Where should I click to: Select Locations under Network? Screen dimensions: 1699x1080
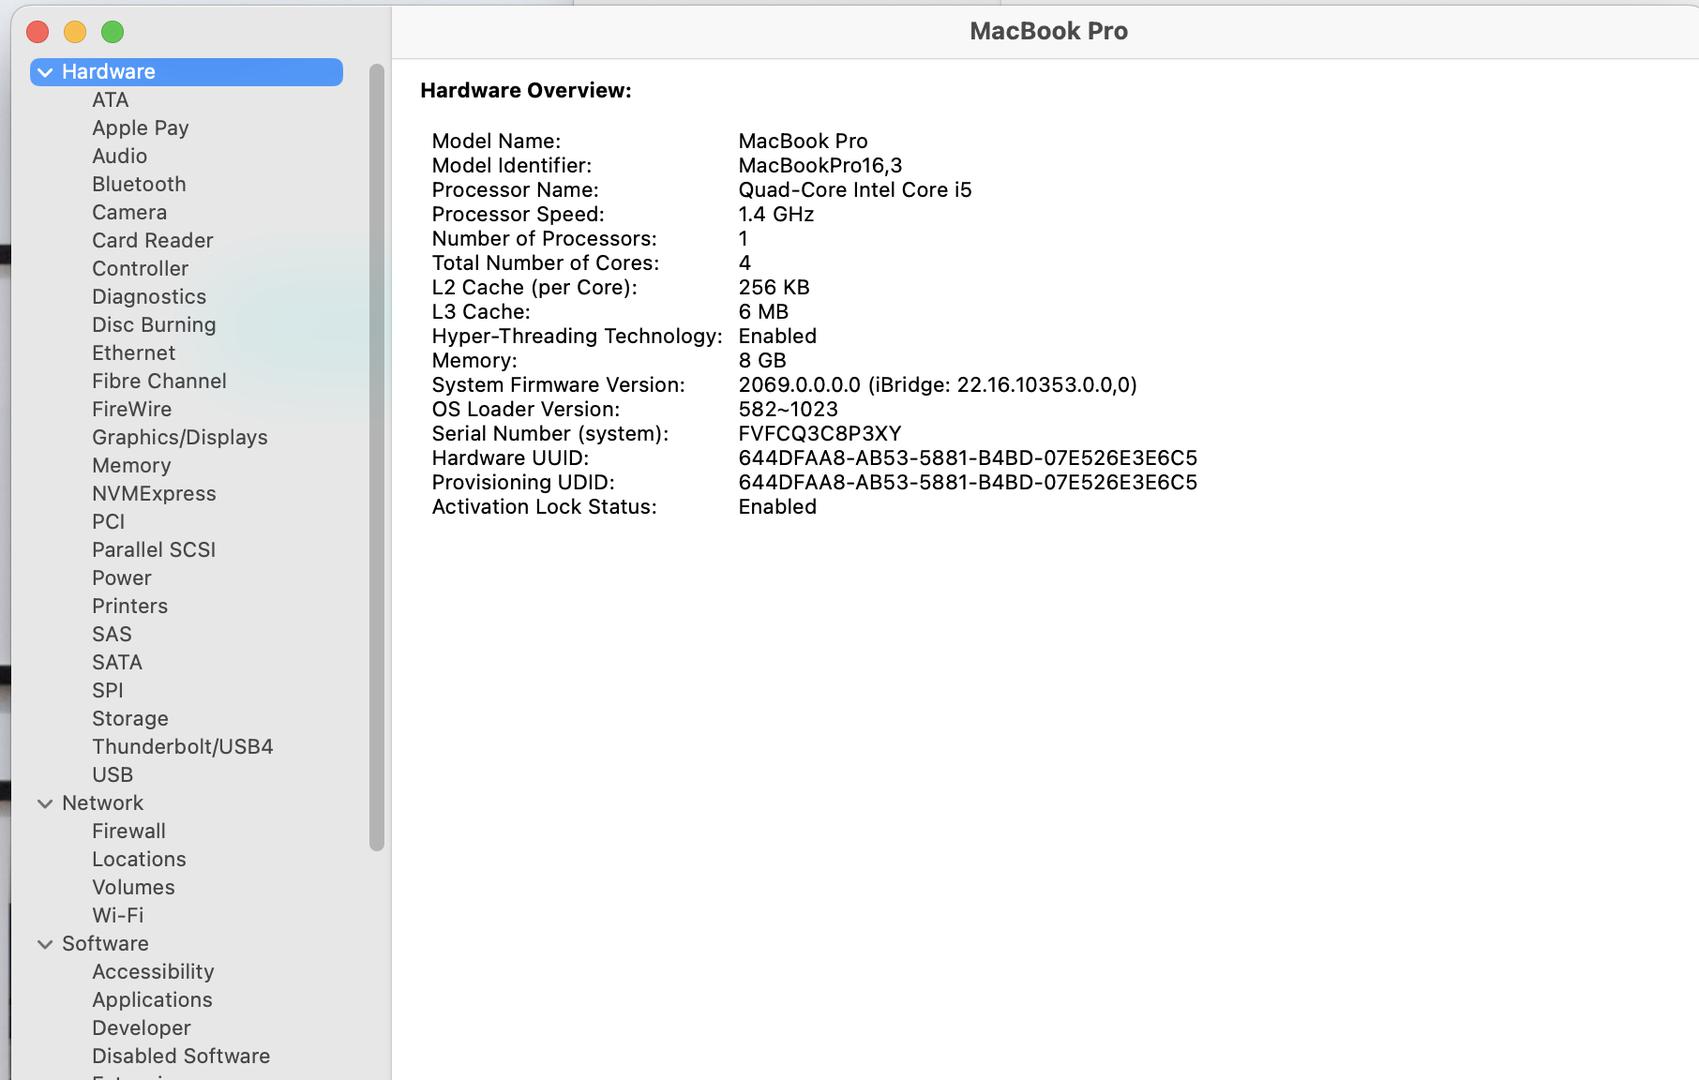[x=139, y=859]
